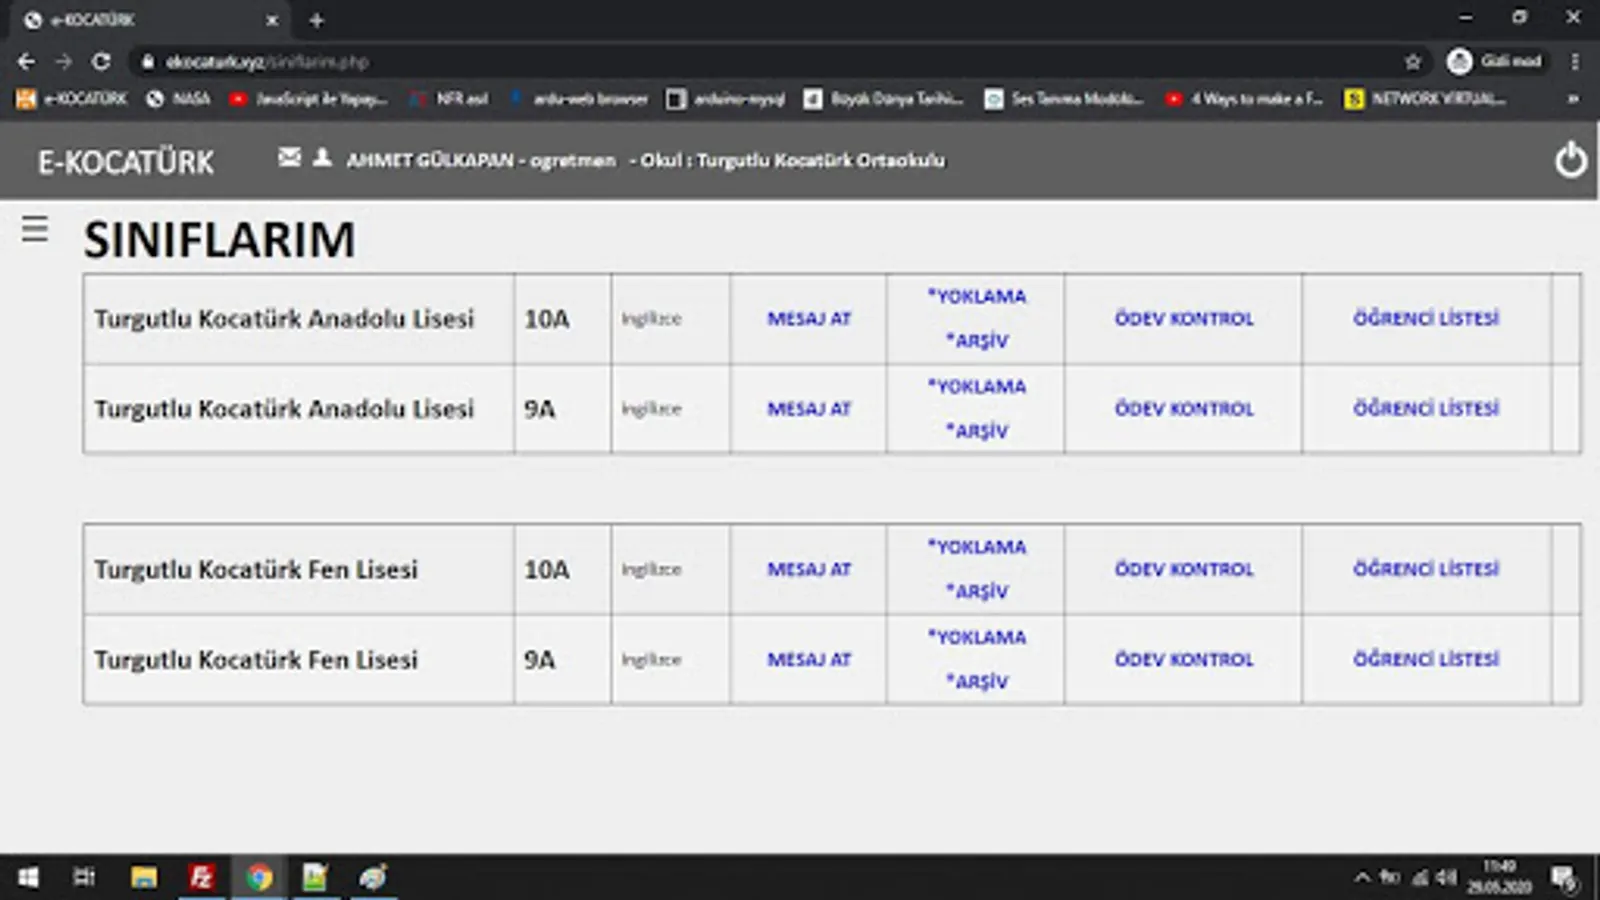
Task: Open ÖDEV KONTROL for Fen Lisesi 10A
Action: tap(1184, 569)
